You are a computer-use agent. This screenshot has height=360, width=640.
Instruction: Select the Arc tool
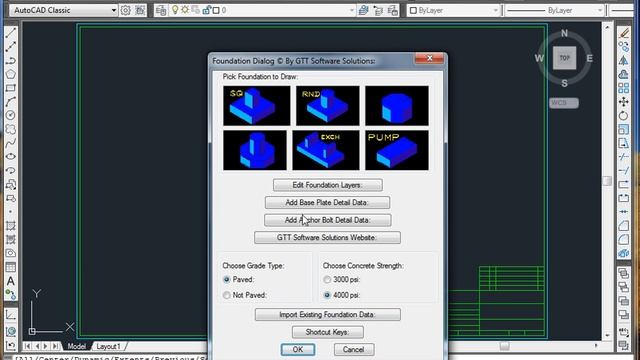[x=11, y=102]
